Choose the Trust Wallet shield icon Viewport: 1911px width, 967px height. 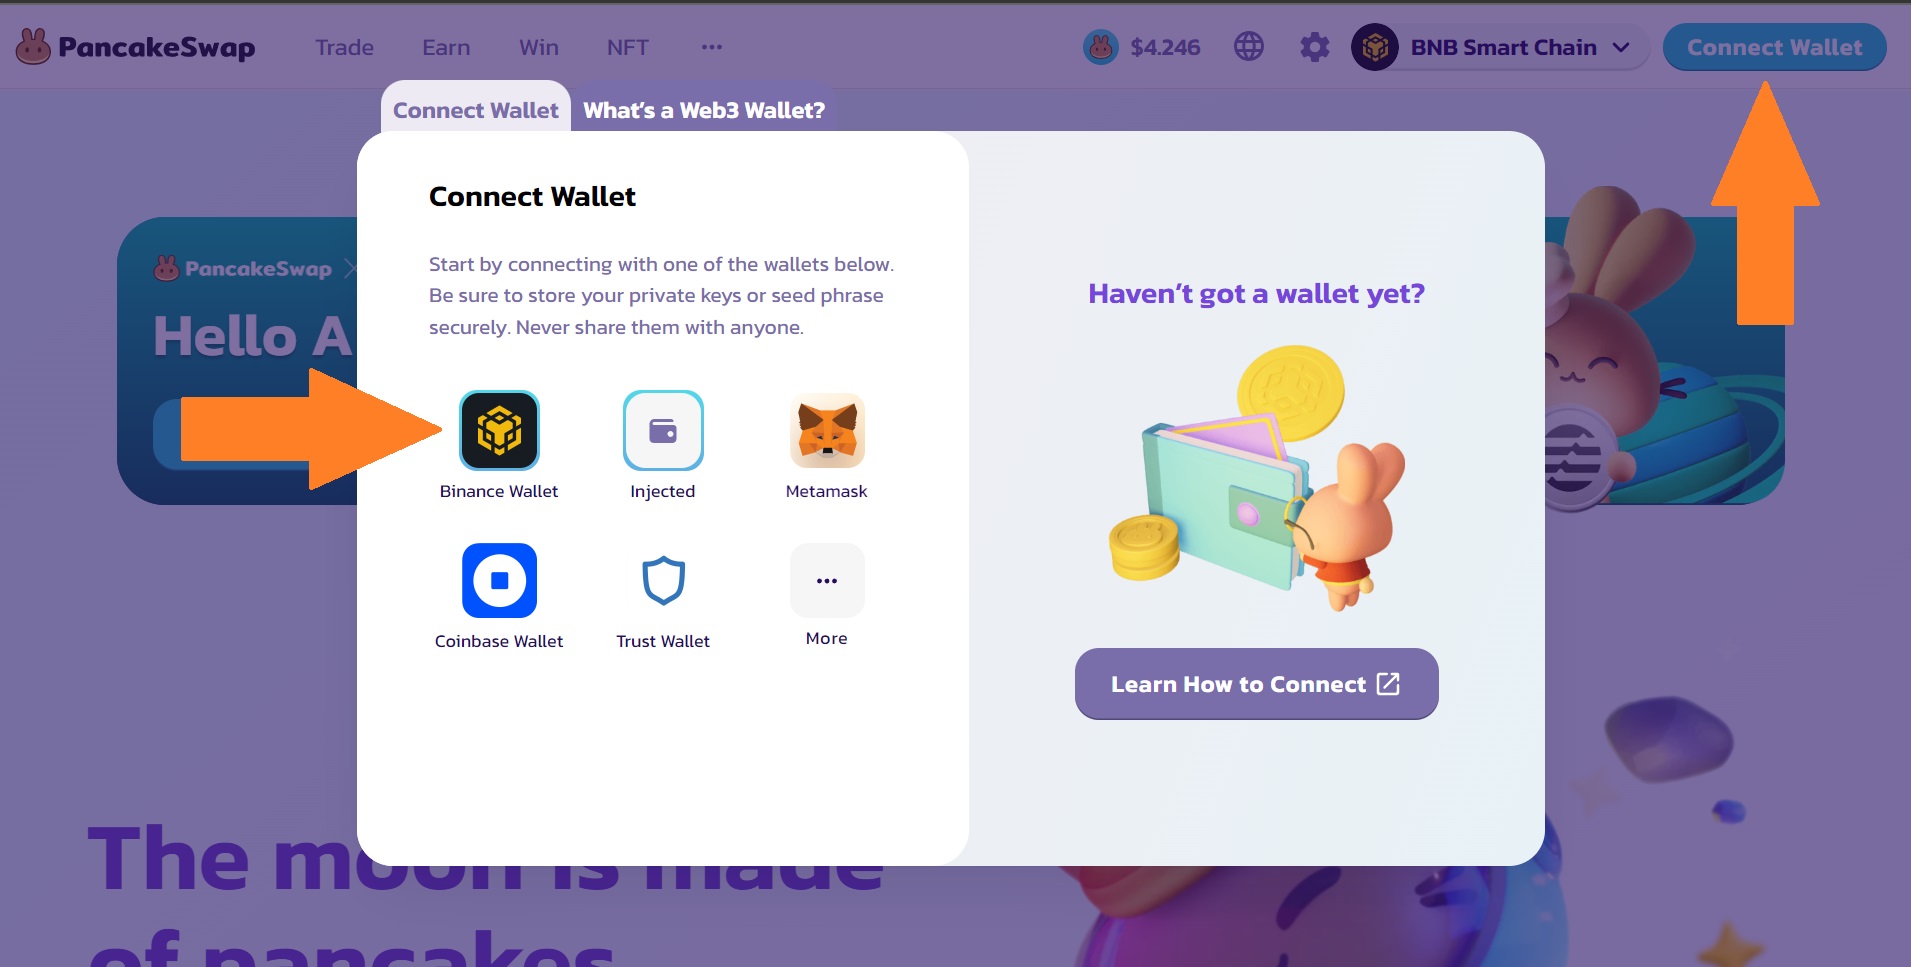click(x=663, y=580)
